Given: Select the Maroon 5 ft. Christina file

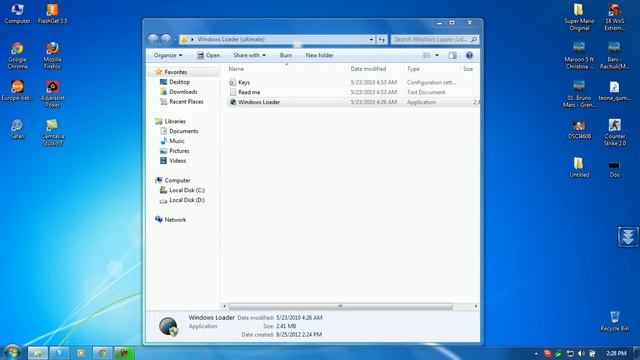Looking at the screenshot, I should pos(579,55).
